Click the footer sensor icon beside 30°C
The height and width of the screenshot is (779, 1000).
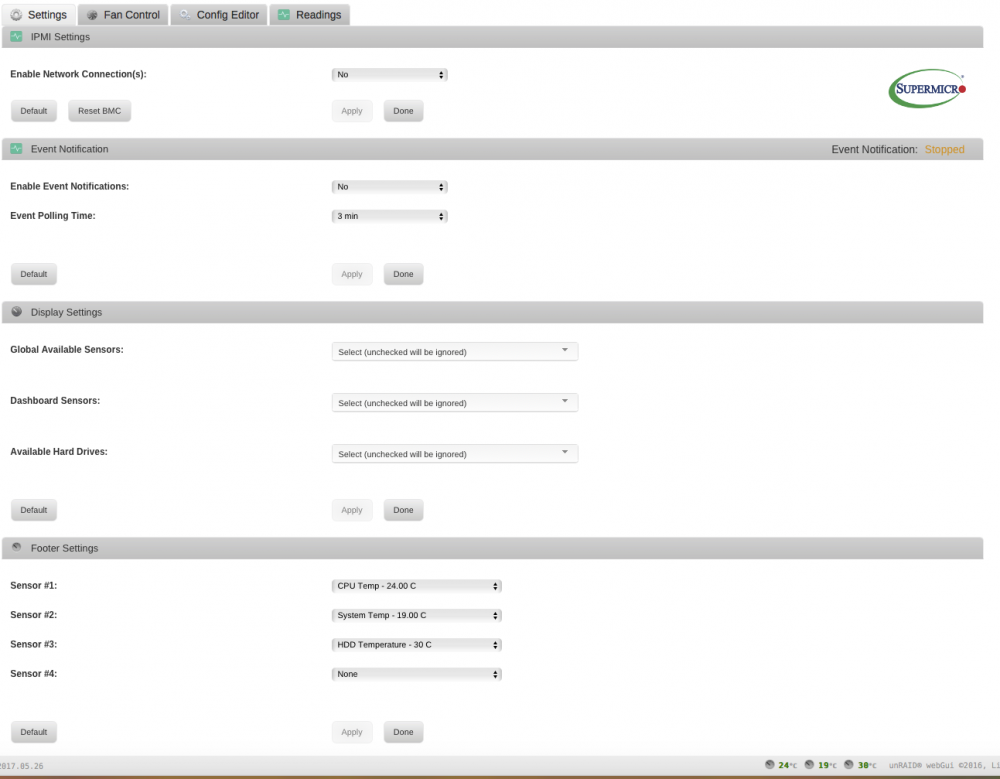coord(849,764)
